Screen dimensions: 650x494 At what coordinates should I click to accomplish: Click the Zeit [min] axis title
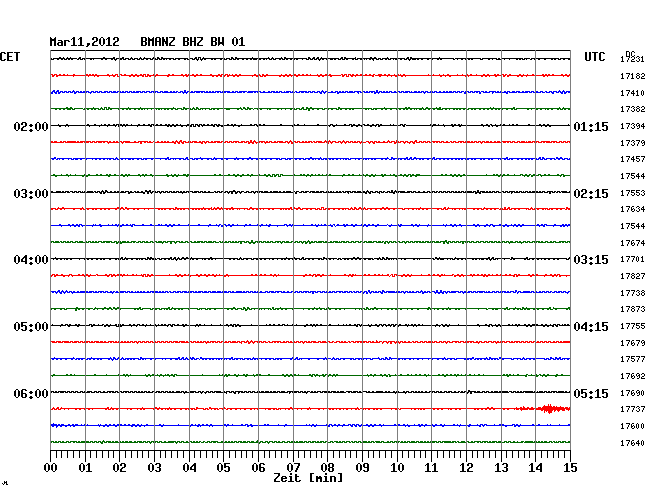click(x=308, y=478)
